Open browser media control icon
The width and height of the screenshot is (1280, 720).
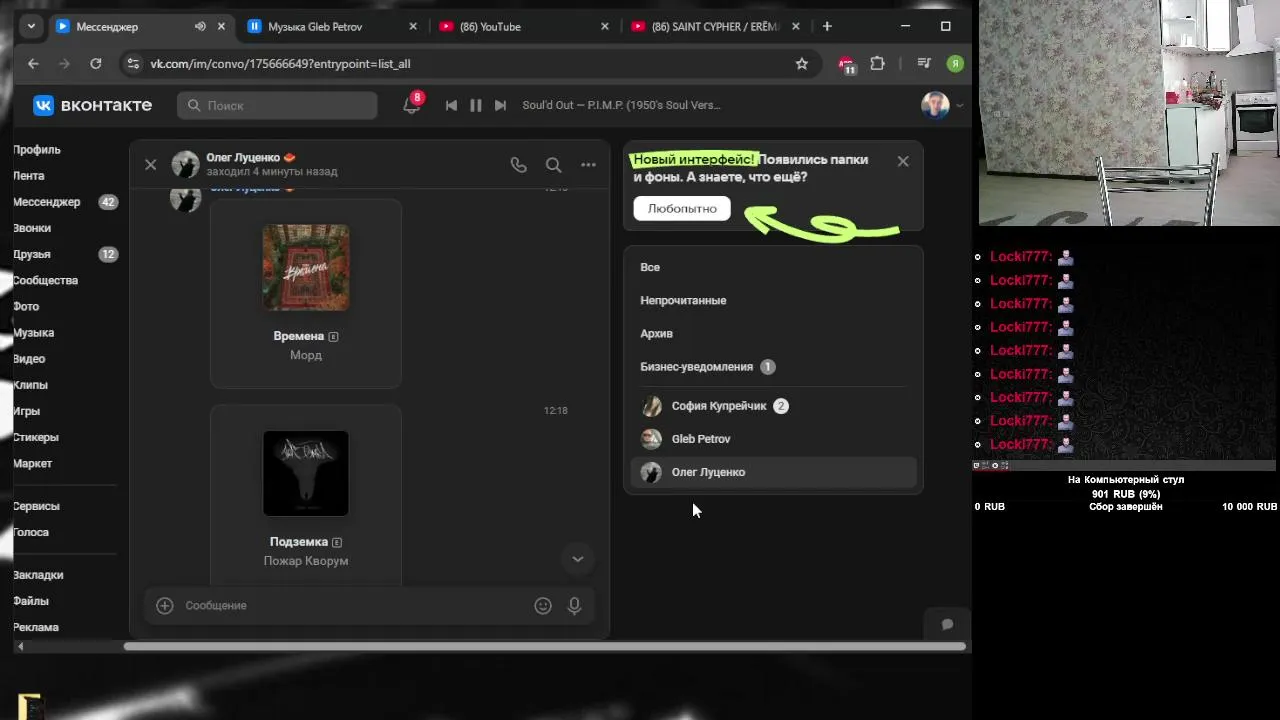(925, 63)
